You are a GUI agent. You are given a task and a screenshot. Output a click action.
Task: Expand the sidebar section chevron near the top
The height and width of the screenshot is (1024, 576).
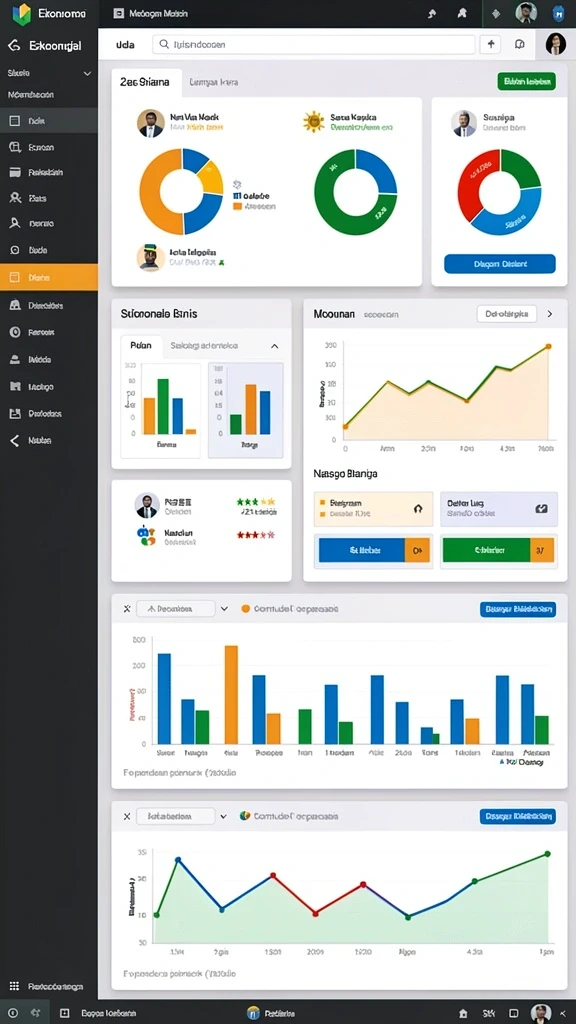click(88, 74)
